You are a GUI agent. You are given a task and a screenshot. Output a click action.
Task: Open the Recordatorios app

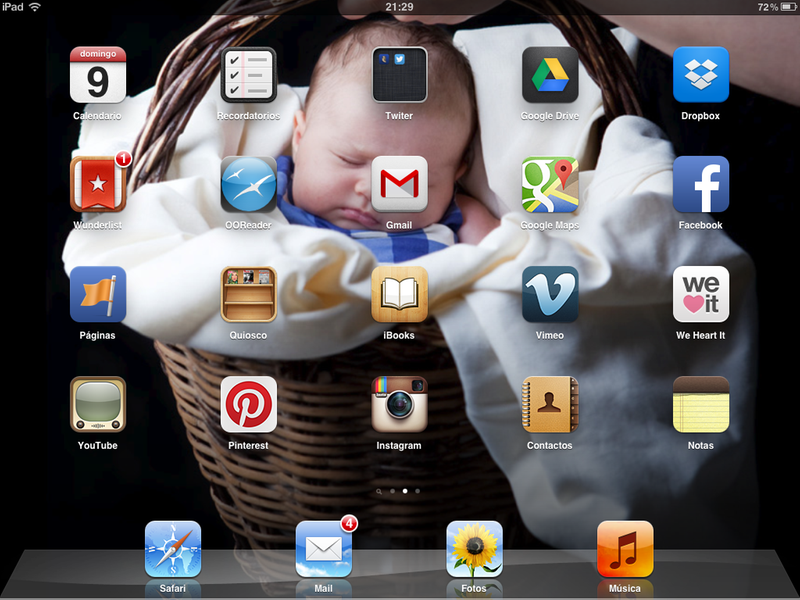[248, 75]
